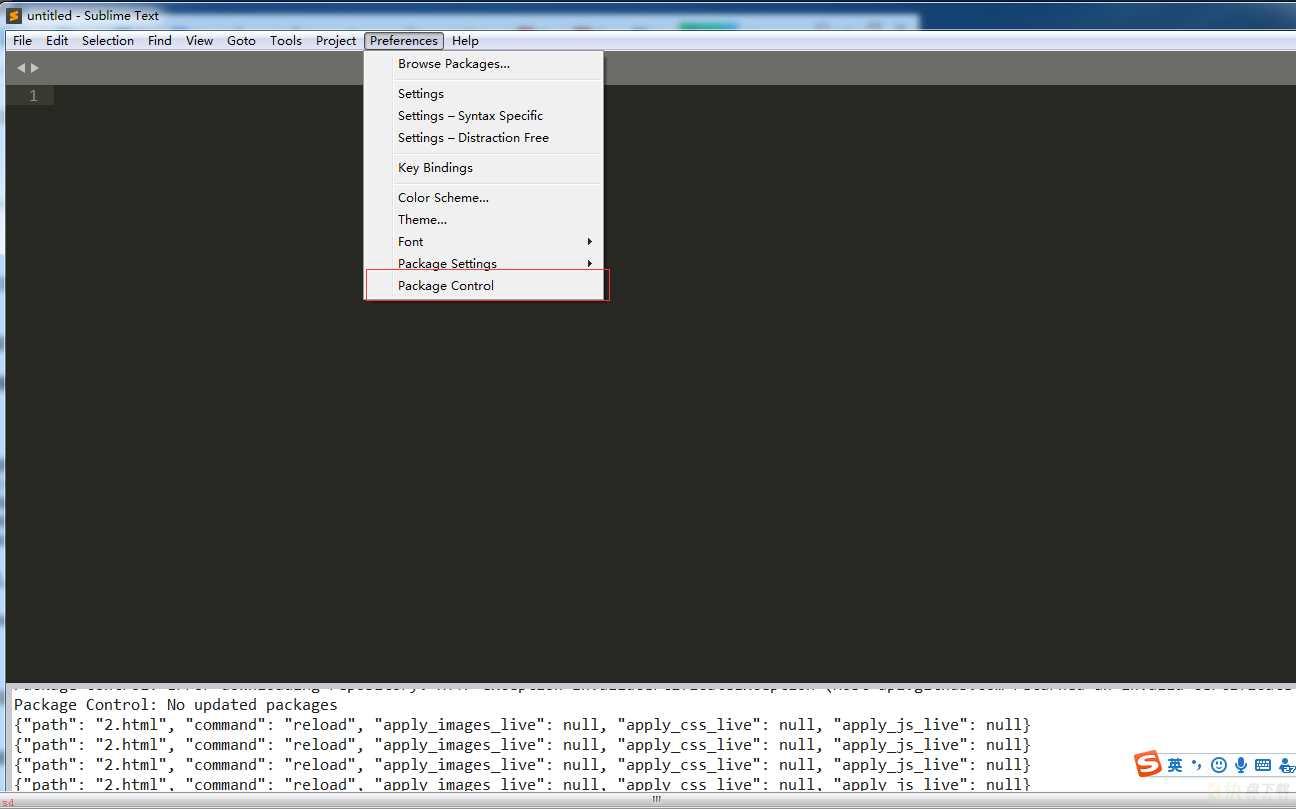The width and height of the screenshot is (1296, 809).
Task: Open the View menu
Action: pyautogui.click(x=199, y=41)
